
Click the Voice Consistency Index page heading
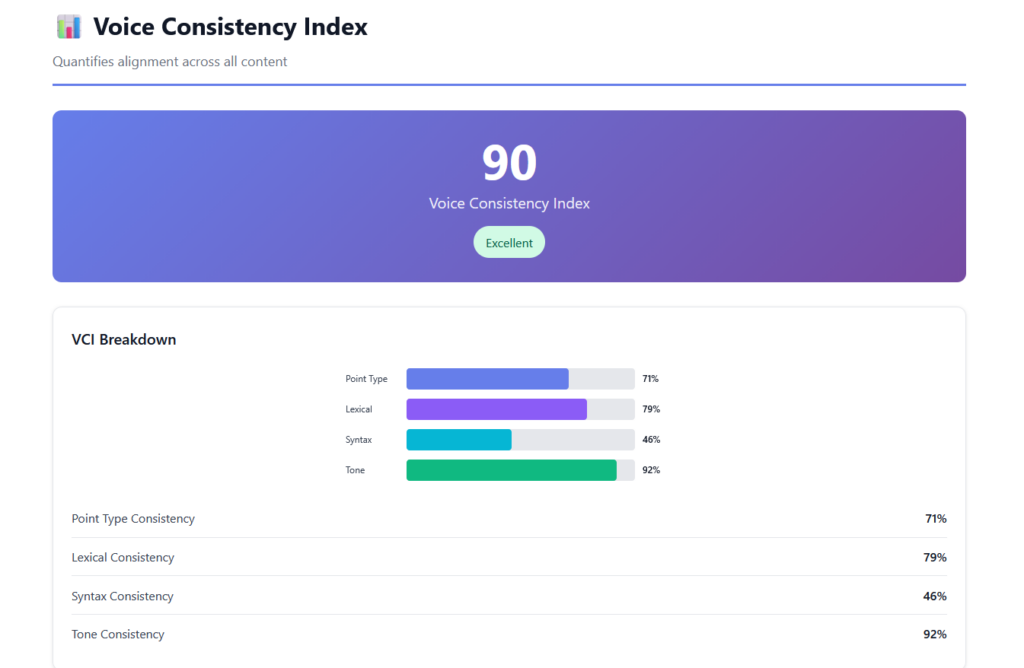tap(230, 27)
